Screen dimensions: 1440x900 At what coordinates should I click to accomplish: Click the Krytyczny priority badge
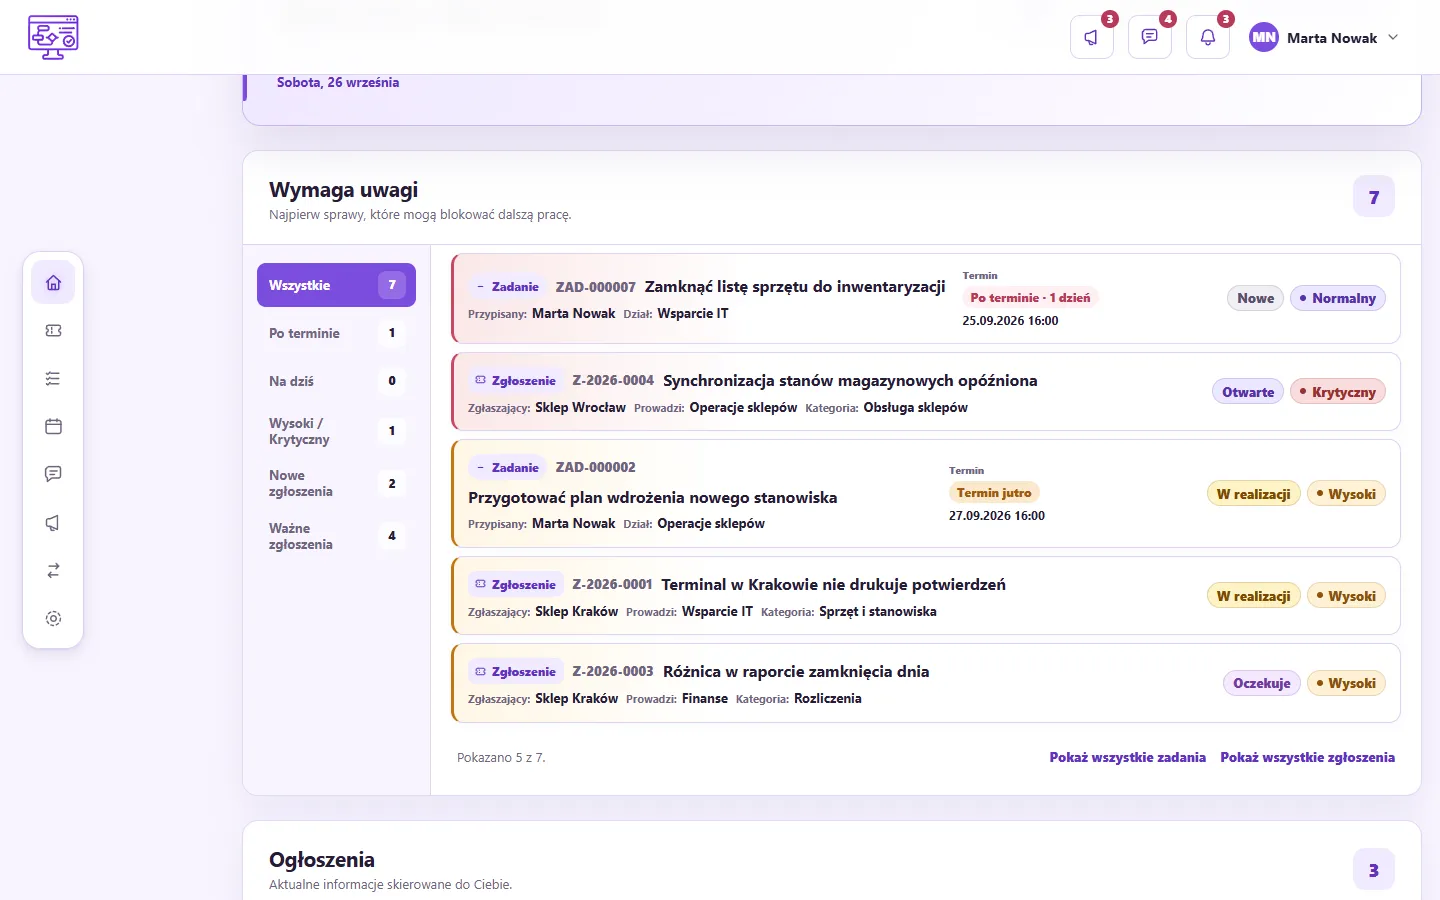pos(1338,392)
